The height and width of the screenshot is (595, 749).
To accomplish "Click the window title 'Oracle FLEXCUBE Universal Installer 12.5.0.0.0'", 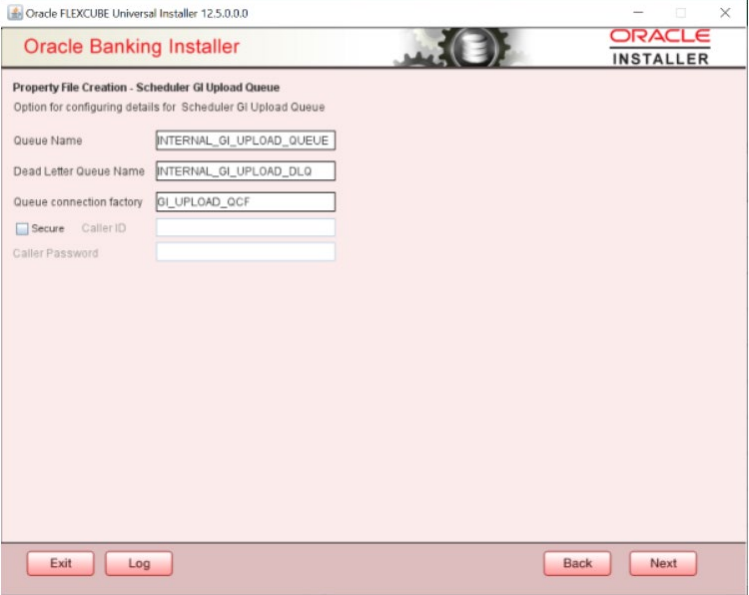I will (x=137, y=13).
